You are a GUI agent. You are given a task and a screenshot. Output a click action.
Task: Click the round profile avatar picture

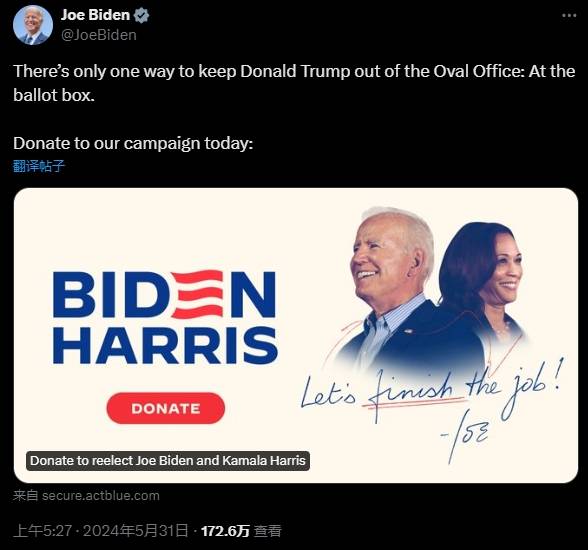(x=33, y=25)
